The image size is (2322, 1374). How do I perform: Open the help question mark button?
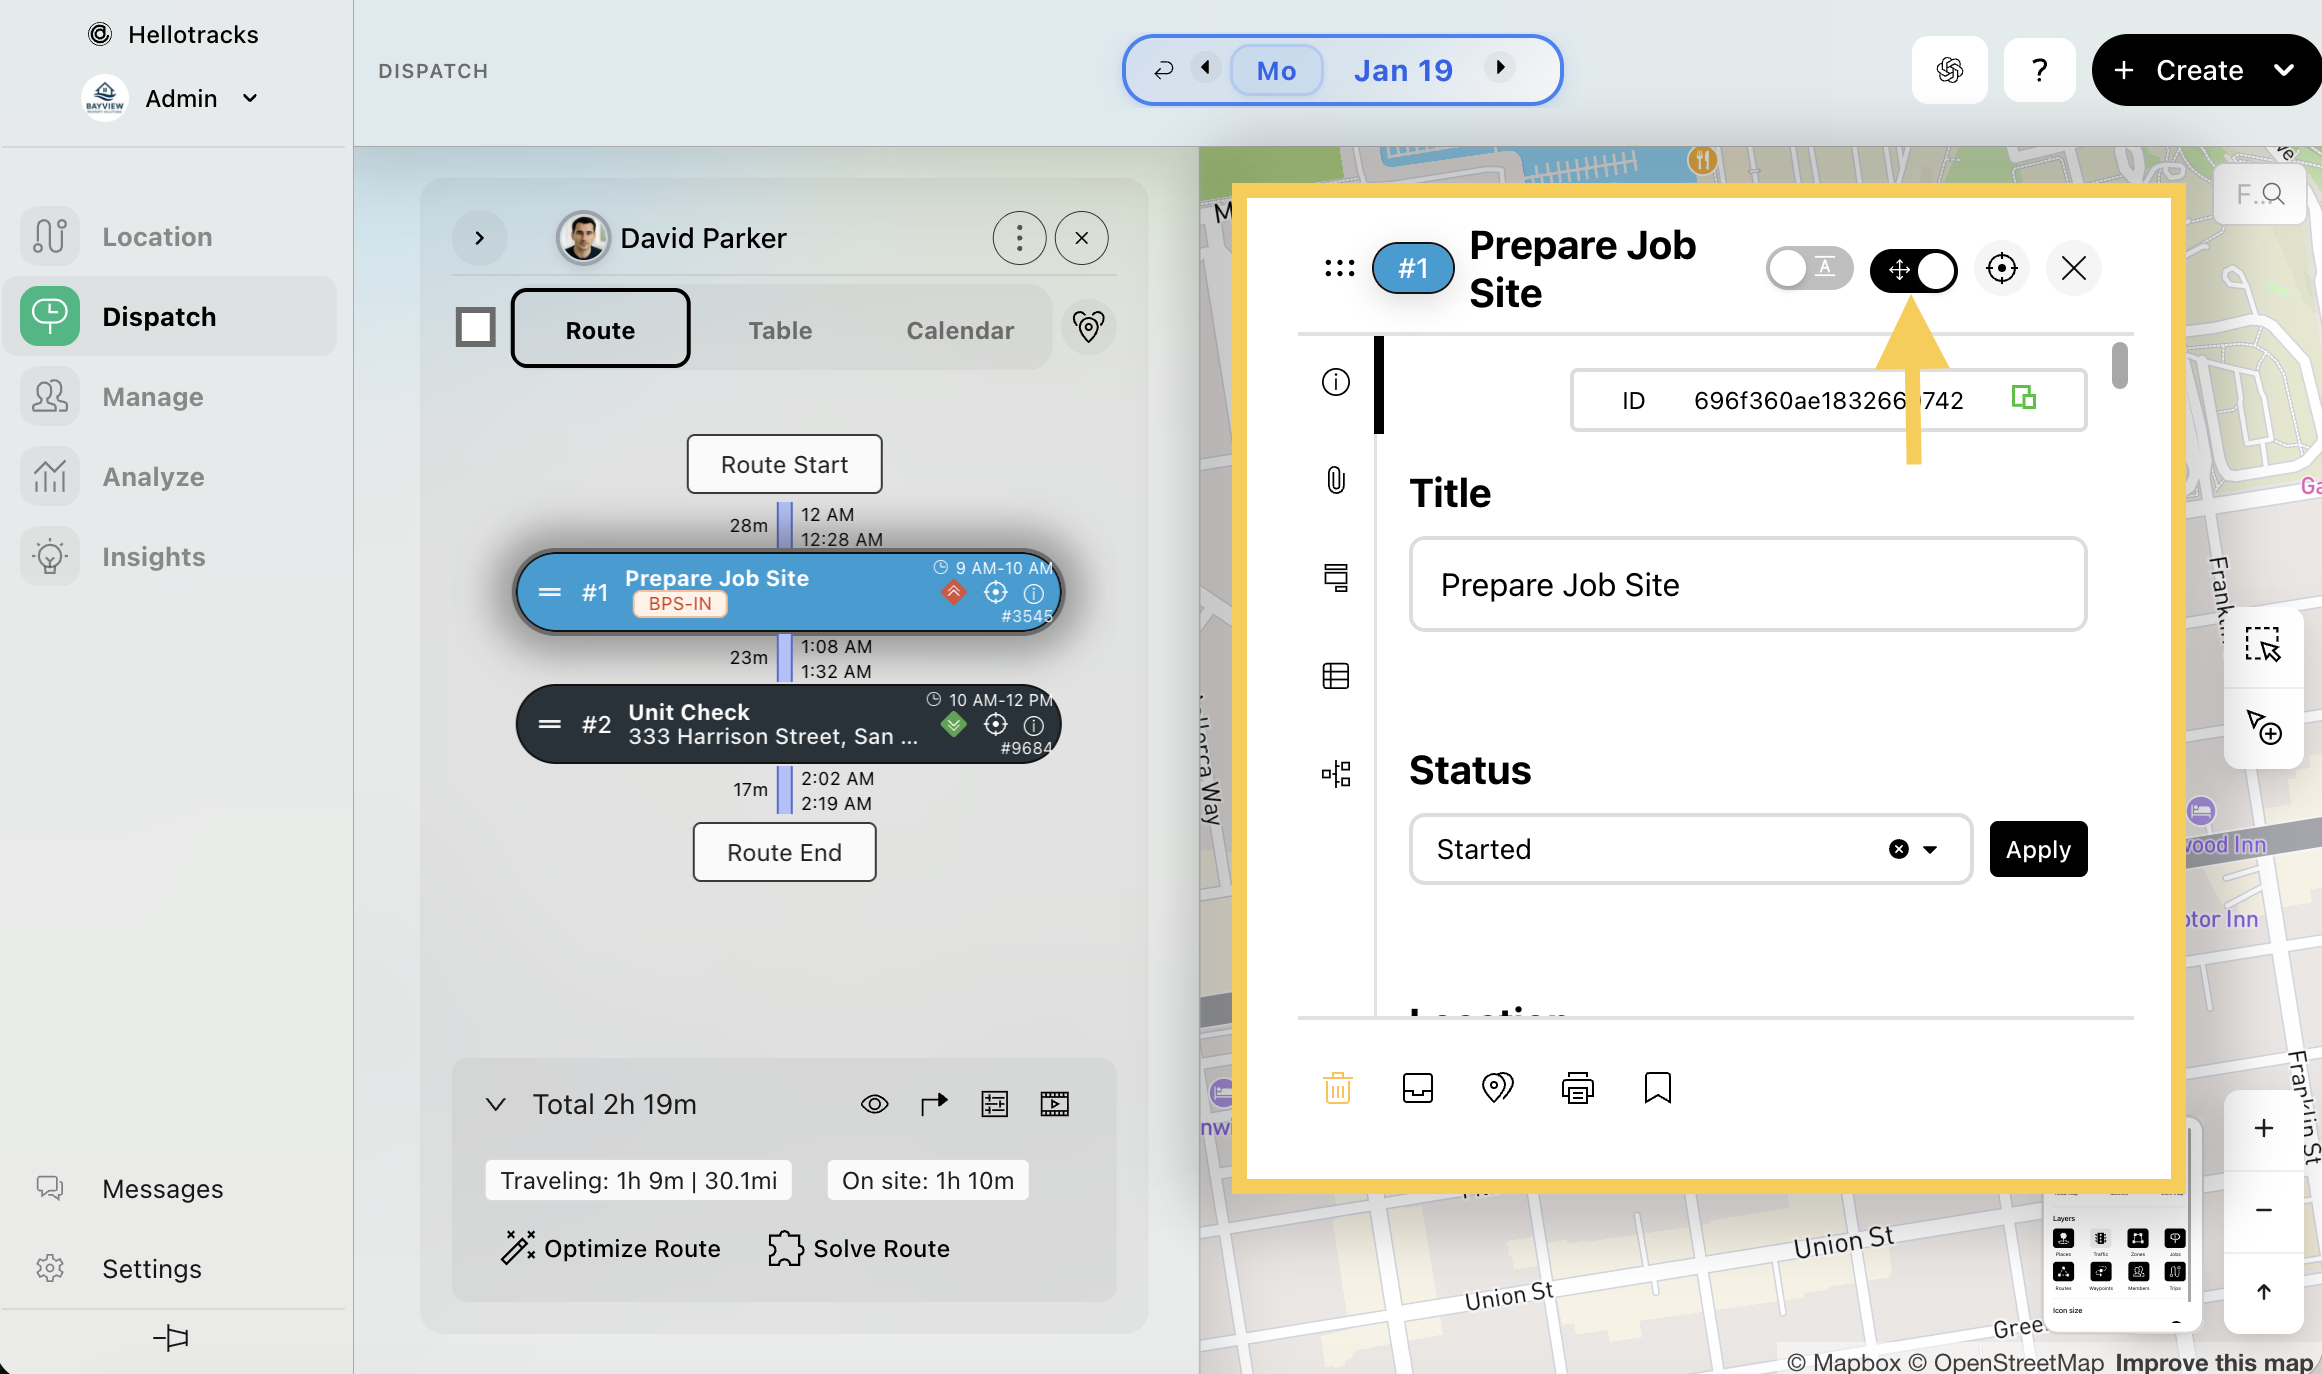(2039, 70)
